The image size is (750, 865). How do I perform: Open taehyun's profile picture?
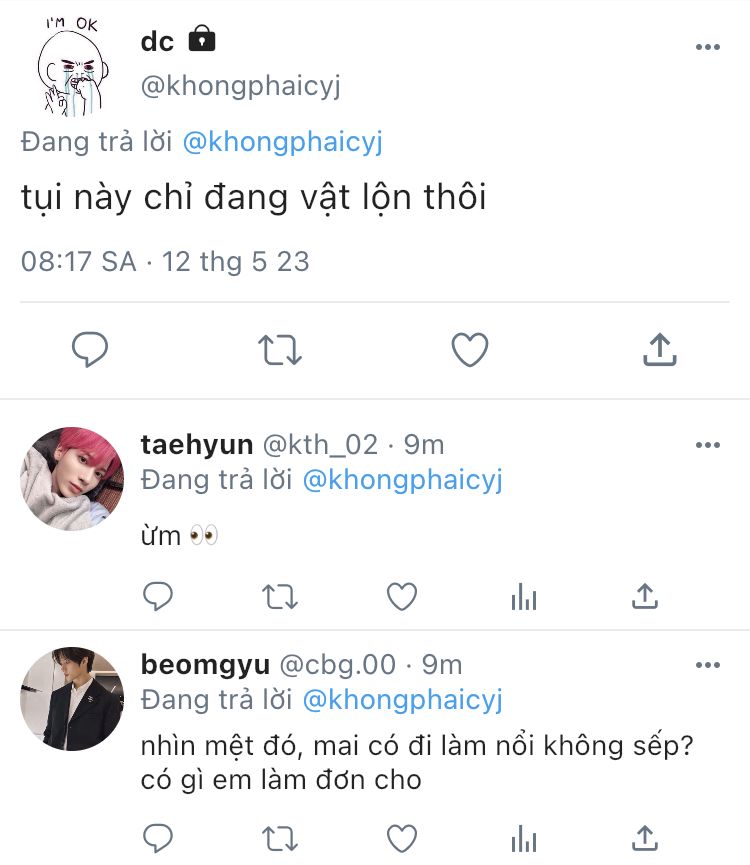pos(72,478)
